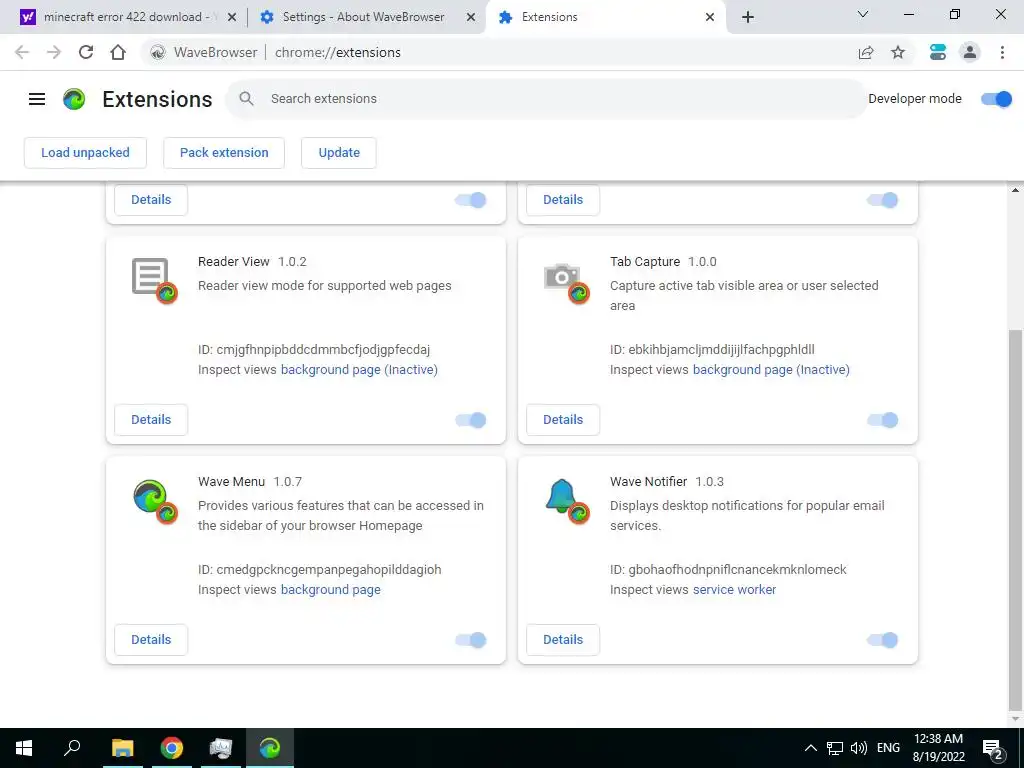Open the three-dot browser menu
This screenshot has width=1024, height=768.
(x=1002, y=52)
